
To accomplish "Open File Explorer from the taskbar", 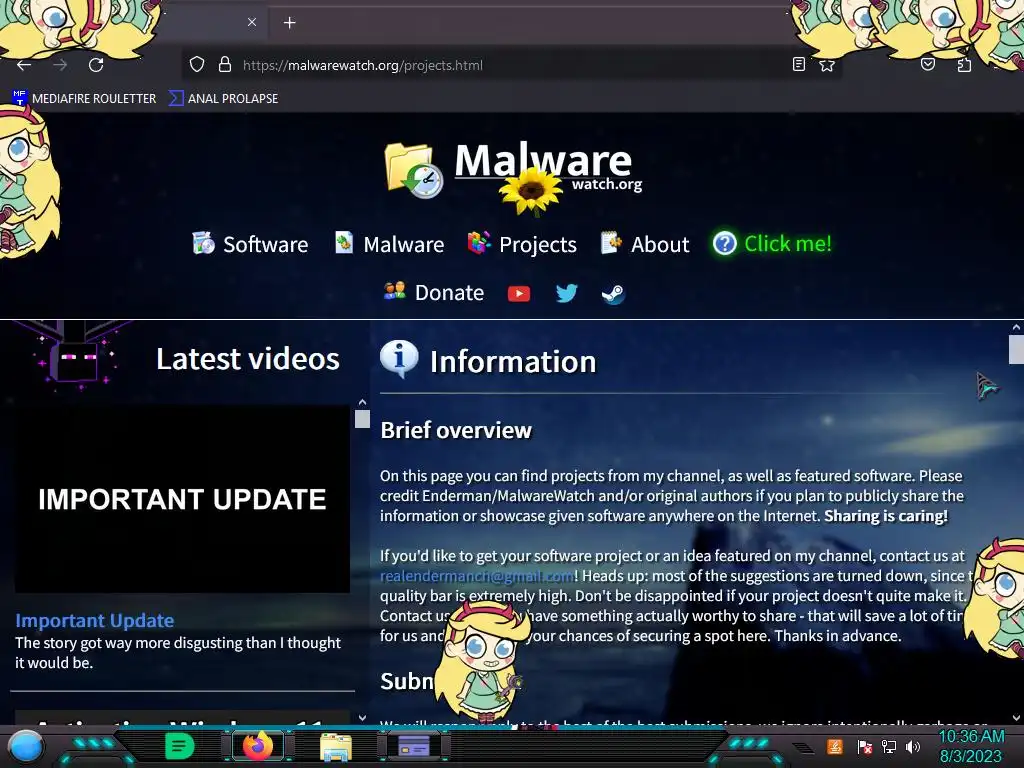I will pos(336,746).
